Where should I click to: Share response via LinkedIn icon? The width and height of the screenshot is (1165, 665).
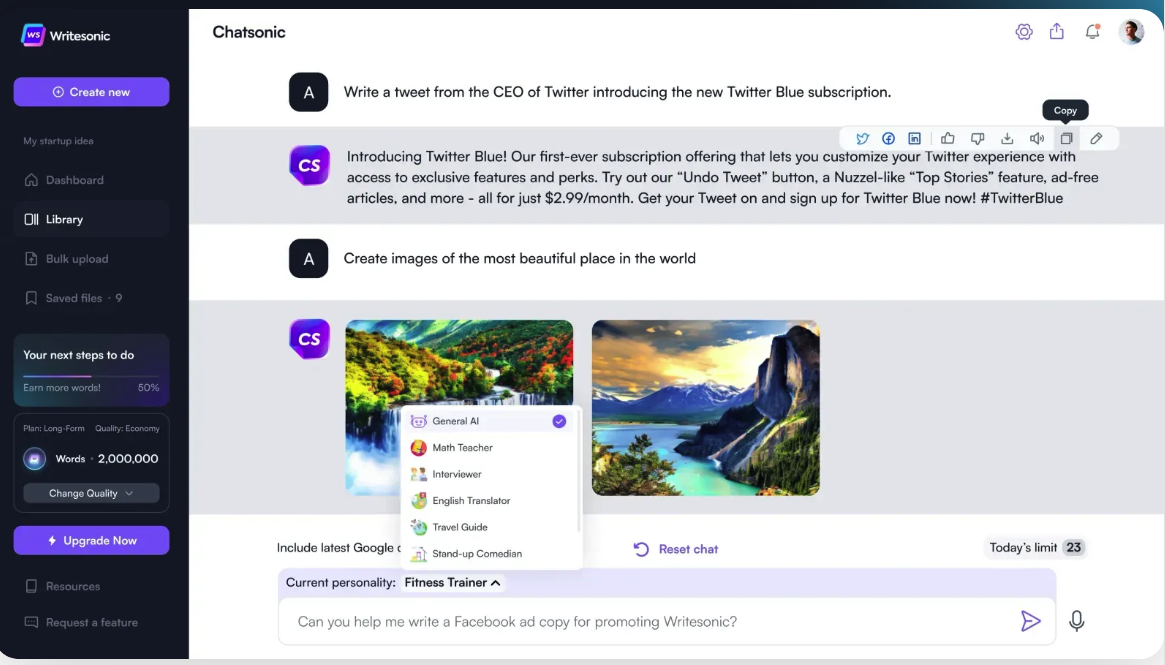tap(914, 138)
